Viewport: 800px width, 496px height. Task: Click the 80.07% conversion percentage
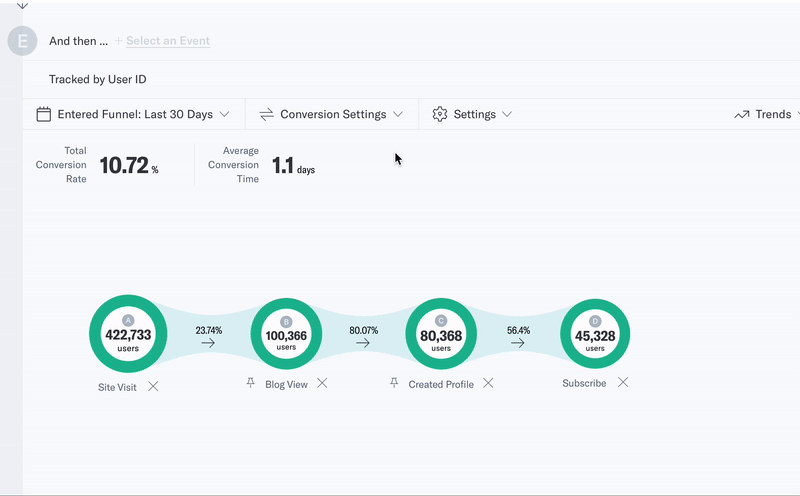tap(364, 330)
